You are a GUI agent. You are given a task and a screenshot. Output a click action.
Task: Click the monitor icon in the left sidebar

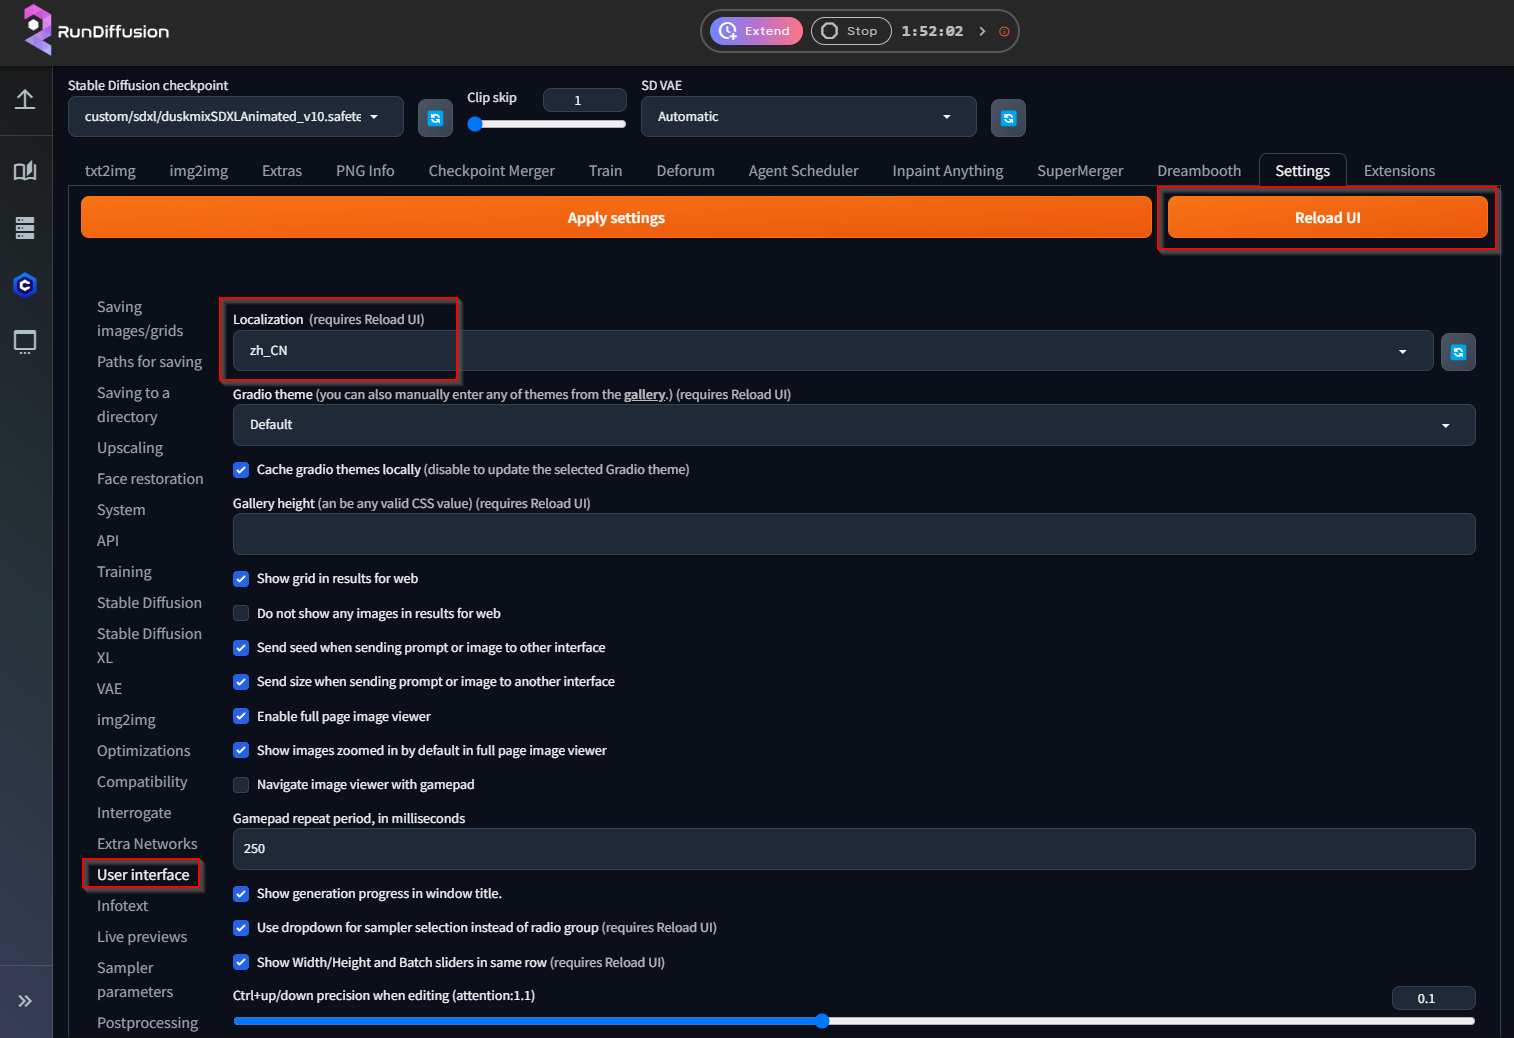pyautogui.click(x=25, y=343)
